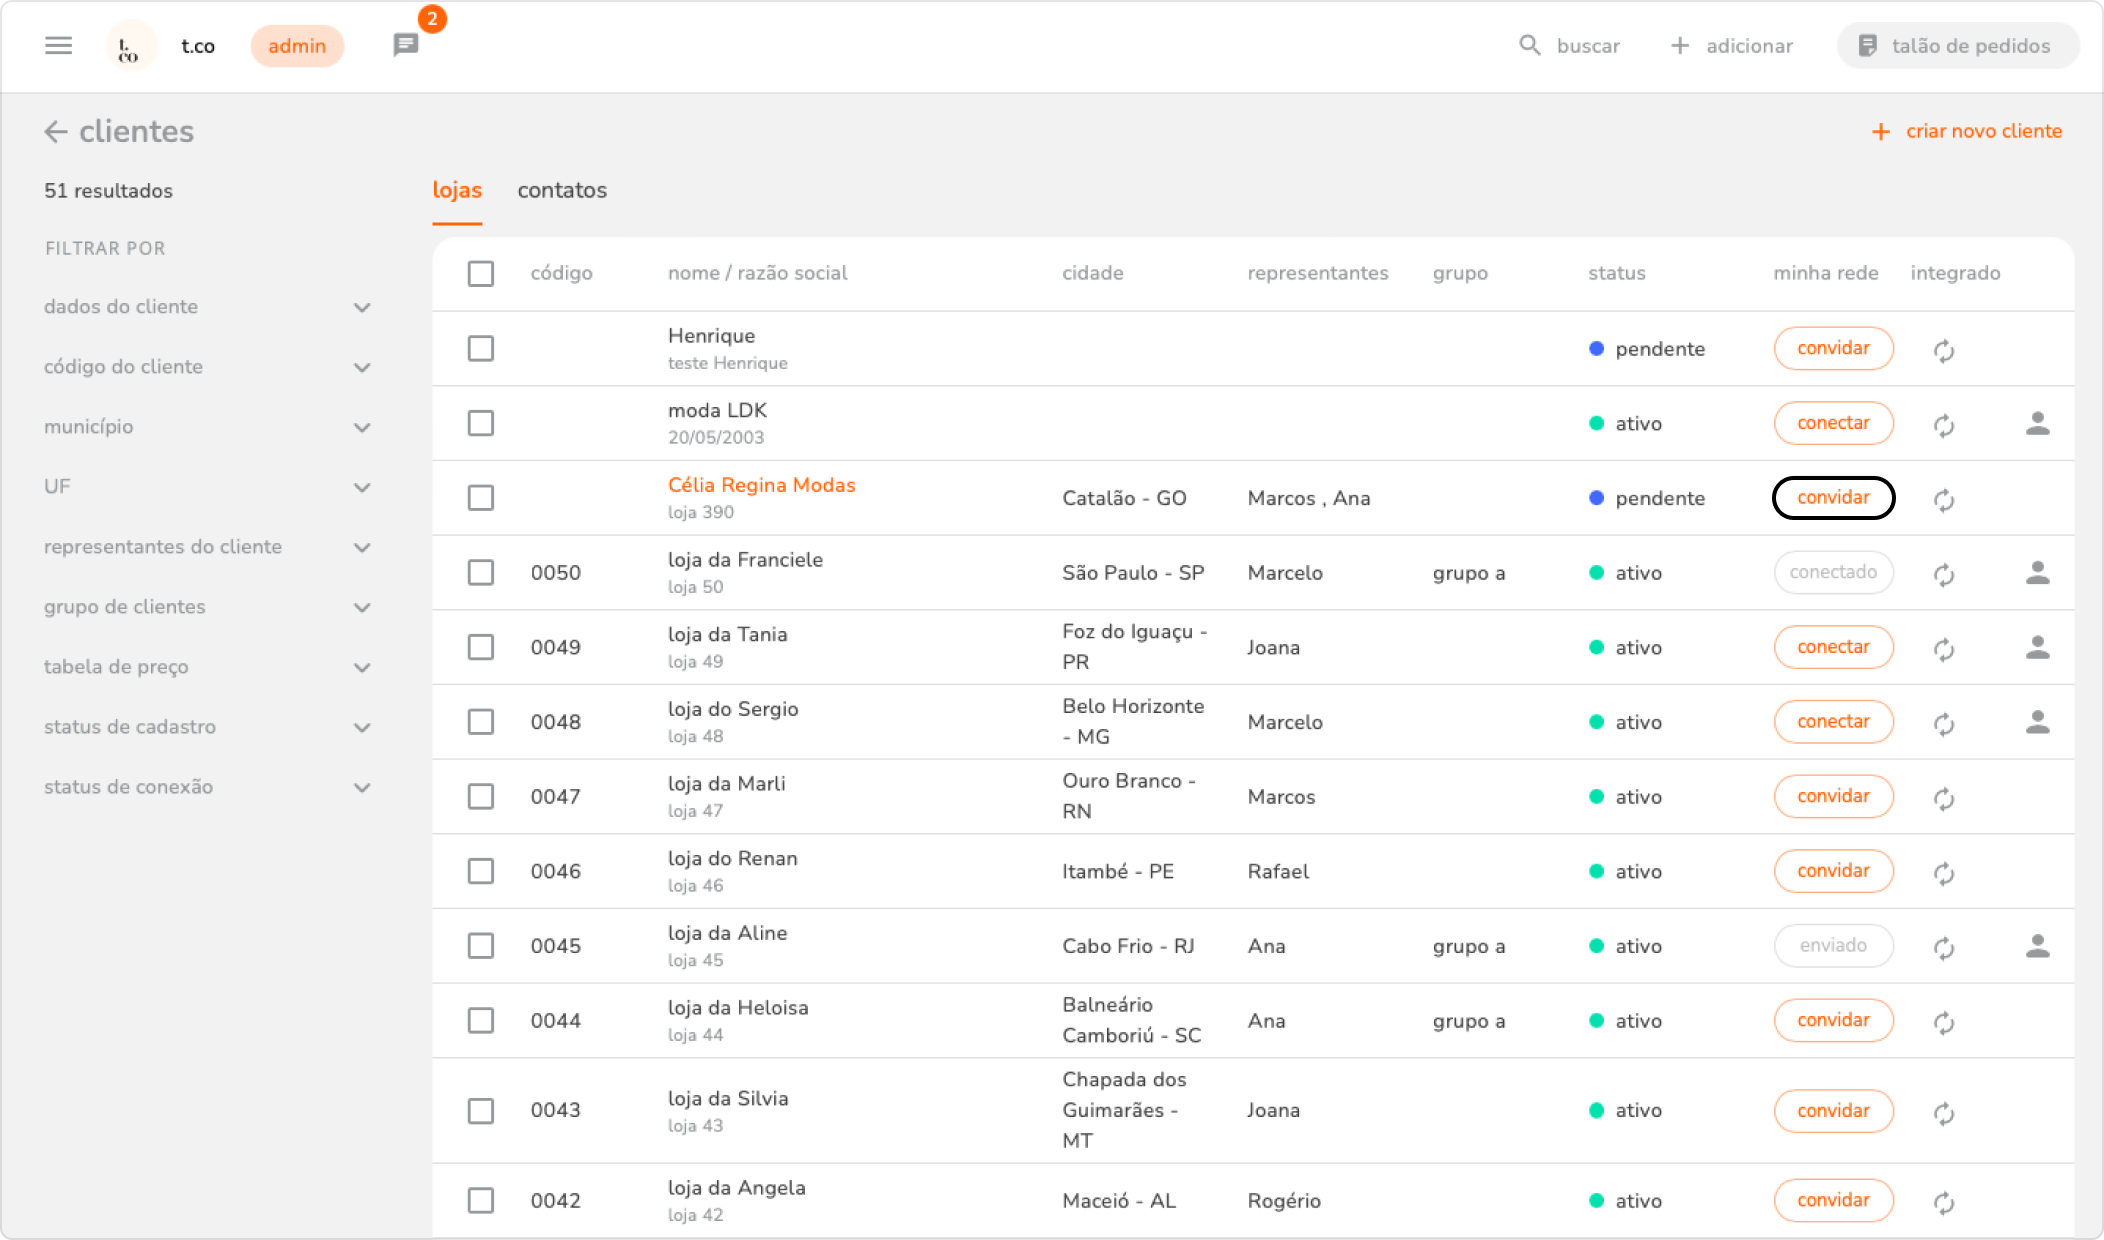Screen dimensions: 2104x1240
Task: Check the loja da Franciele row
Action: coord(481,573)
